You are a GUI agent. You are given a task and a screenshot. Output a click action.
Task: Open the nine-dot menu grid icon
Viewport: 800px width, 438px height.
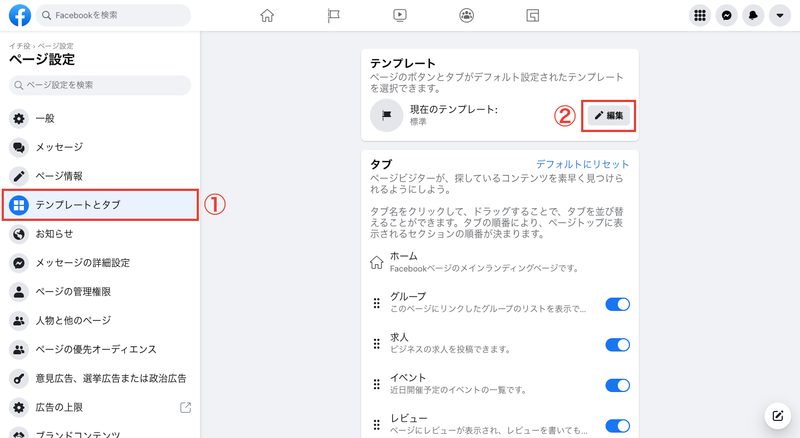tap(700, 15)
